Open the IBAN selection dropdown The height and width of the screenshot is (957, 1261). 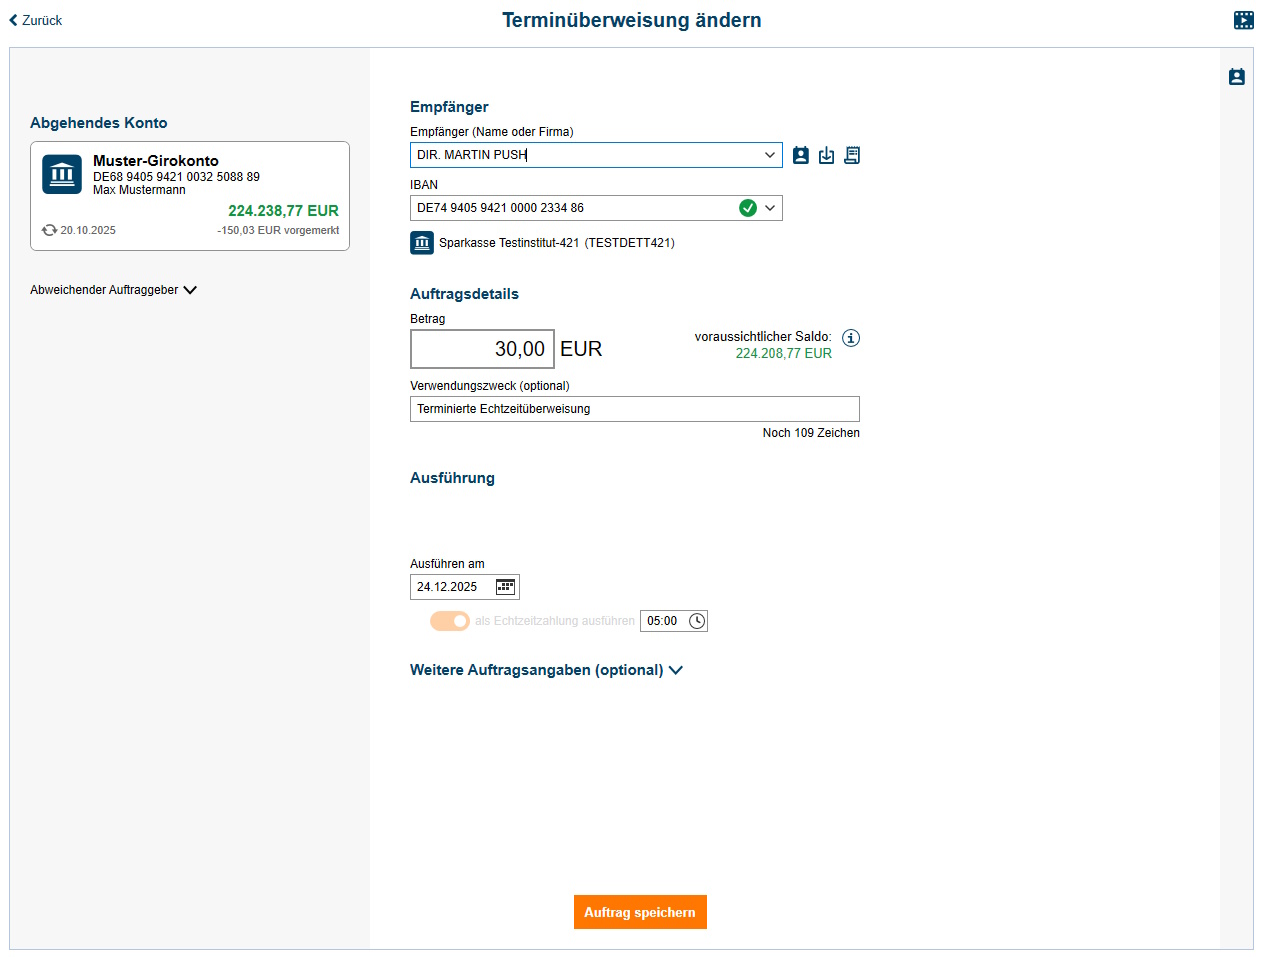pyautogui.click(x=770, y=207)
